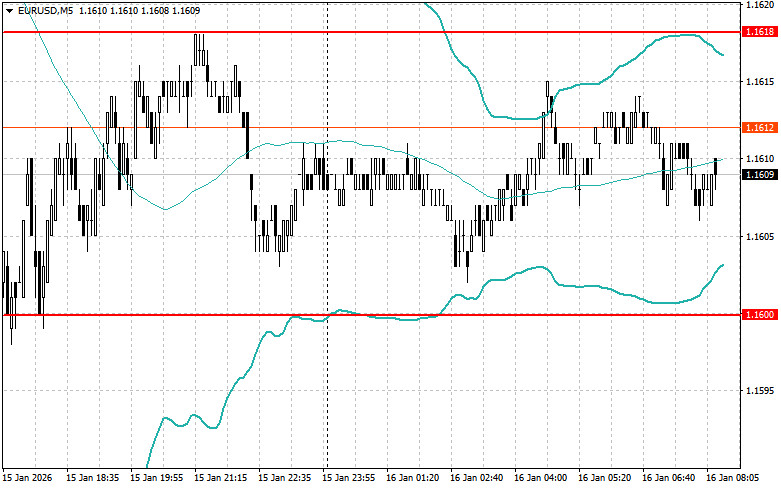The height and width of the screenshot is (489, 781).
Task: Select the 15 Jan 23:55 time label
Action: click(x=349, y=478)
